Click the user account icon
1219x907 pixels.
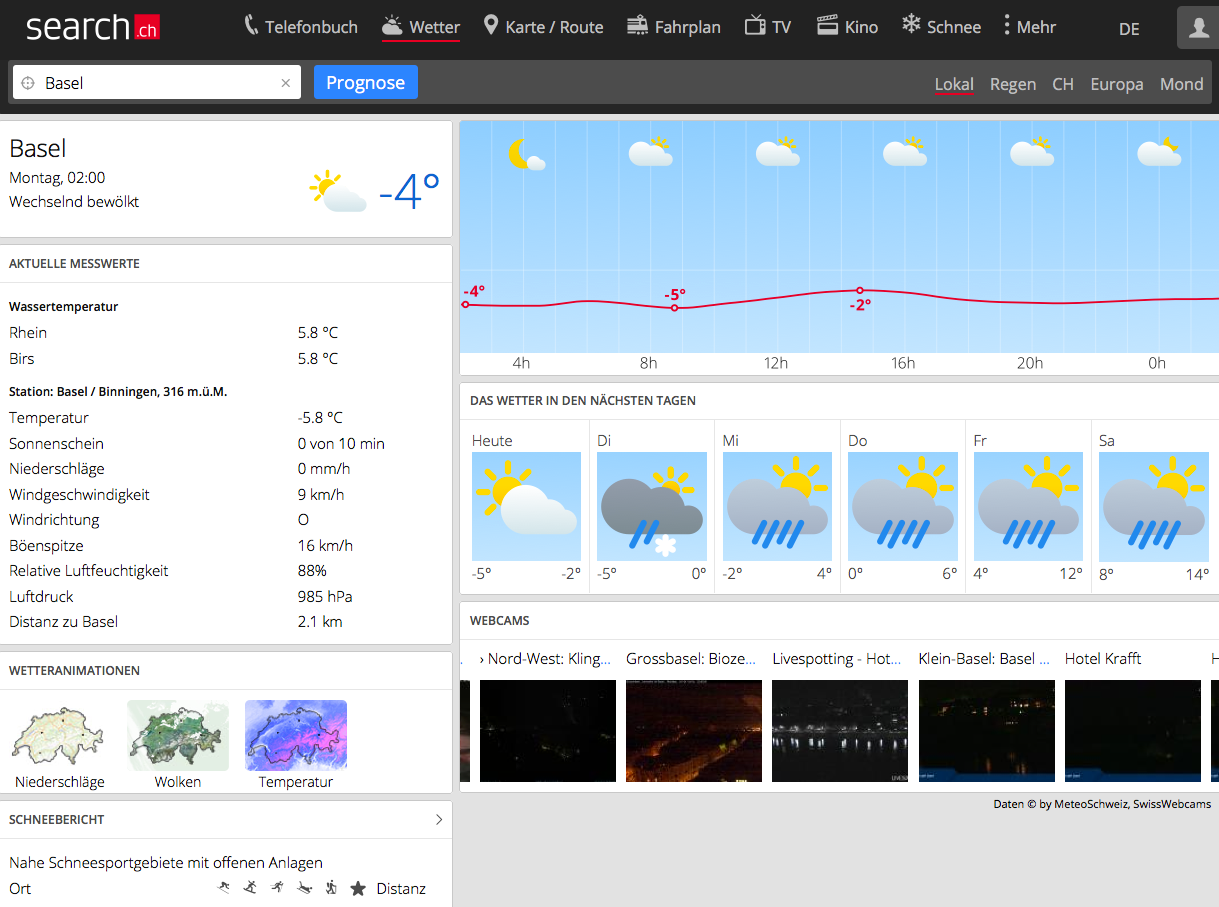(x=1198, y=28)
